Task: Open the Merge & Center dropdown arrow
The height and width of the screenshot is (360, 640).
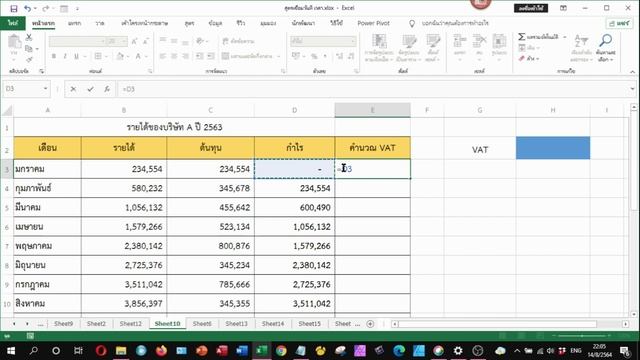Action: pyautogui.click(x=278, y=56)
